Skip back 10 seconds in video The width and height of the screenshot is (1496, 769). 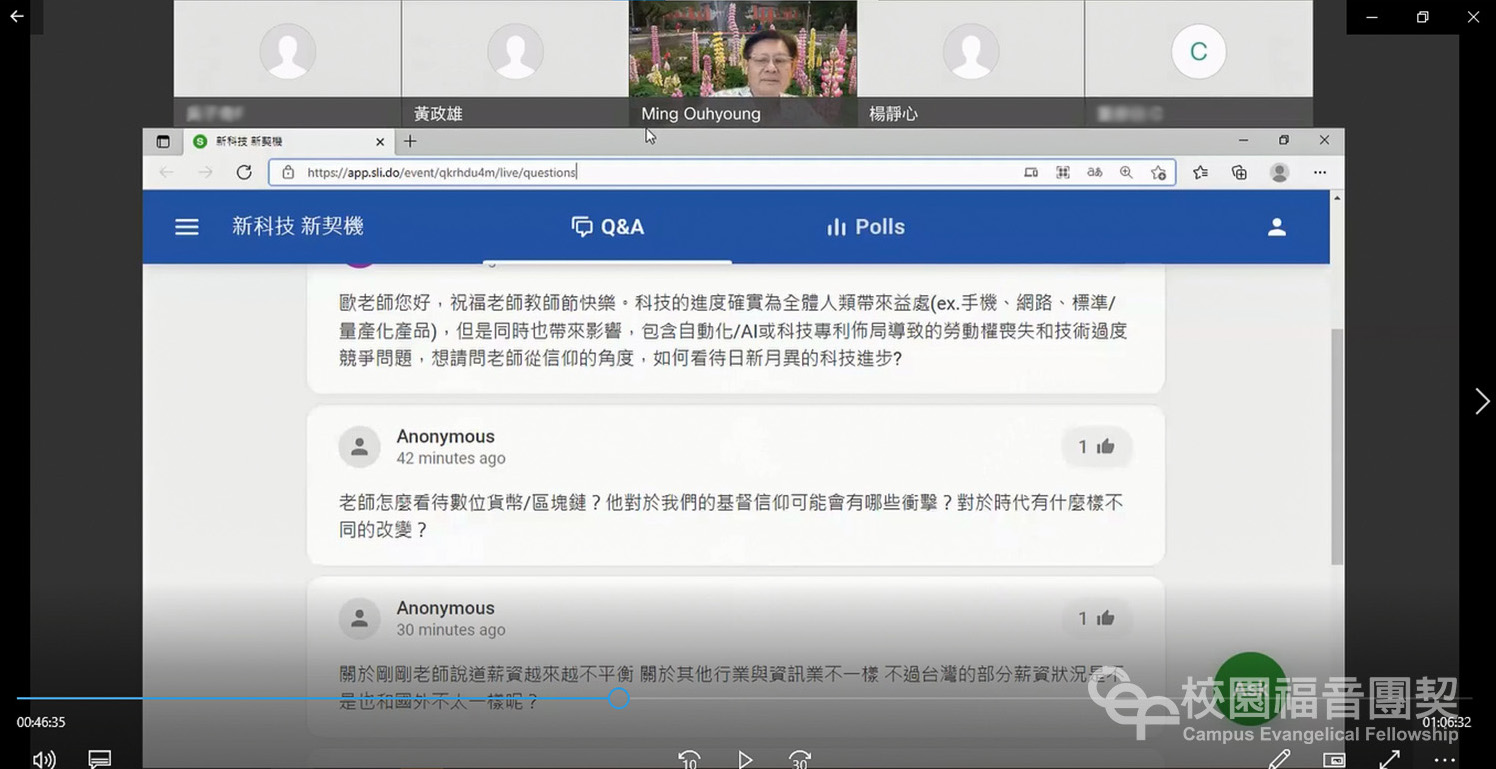click(x=689, y=760)
